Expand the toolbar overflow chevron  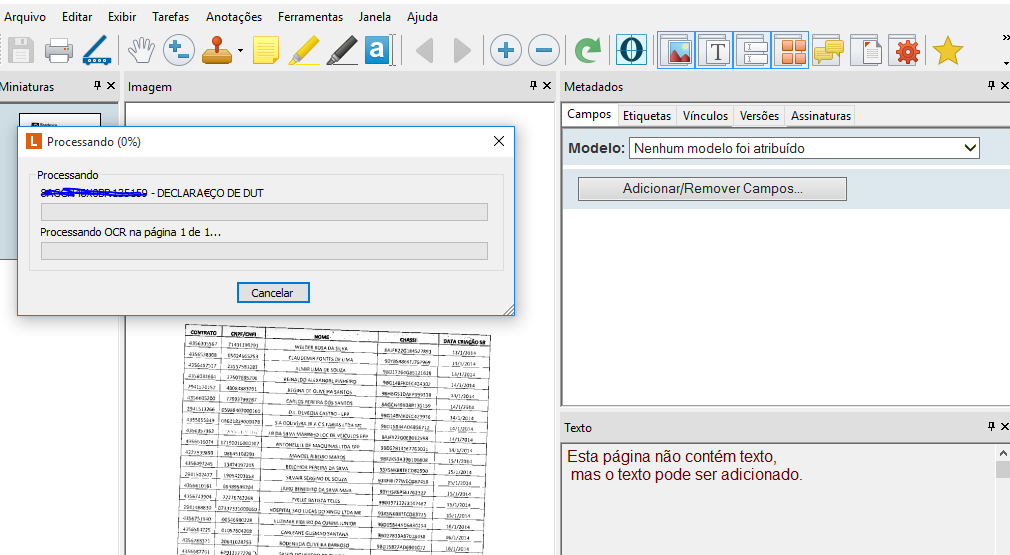coord(1004,38)
